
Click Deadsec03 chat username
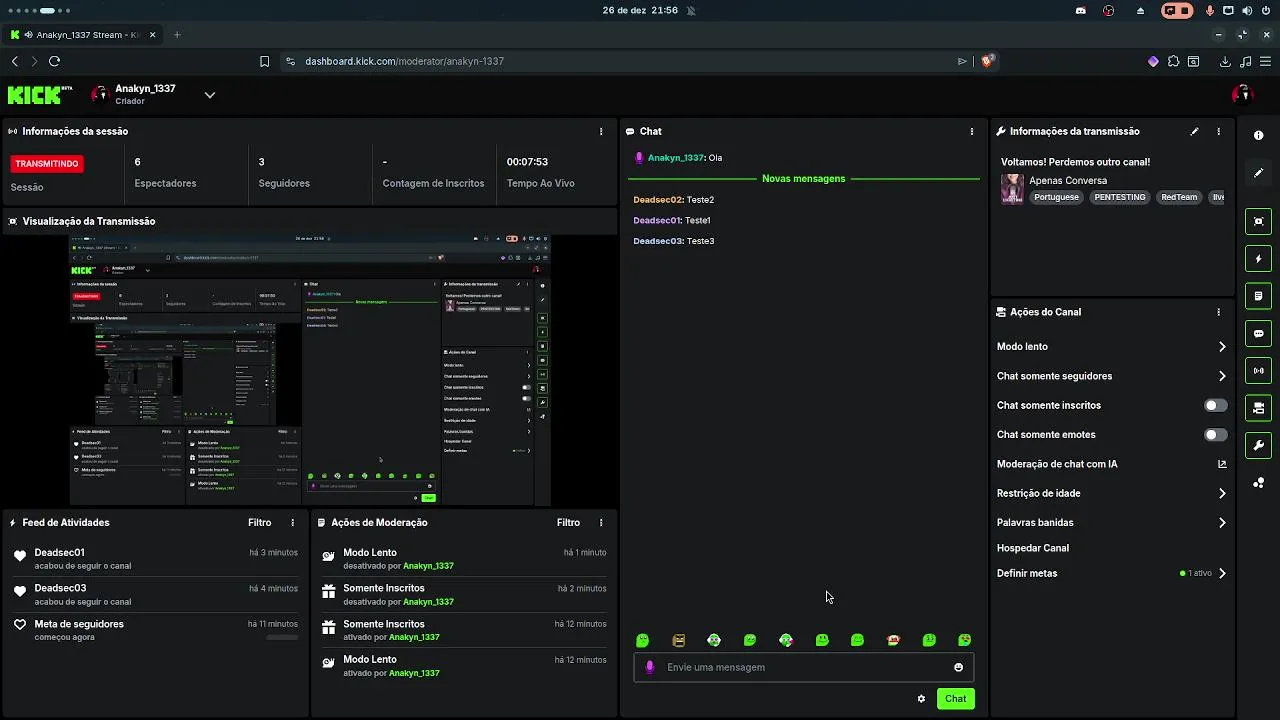click(657, 241)
